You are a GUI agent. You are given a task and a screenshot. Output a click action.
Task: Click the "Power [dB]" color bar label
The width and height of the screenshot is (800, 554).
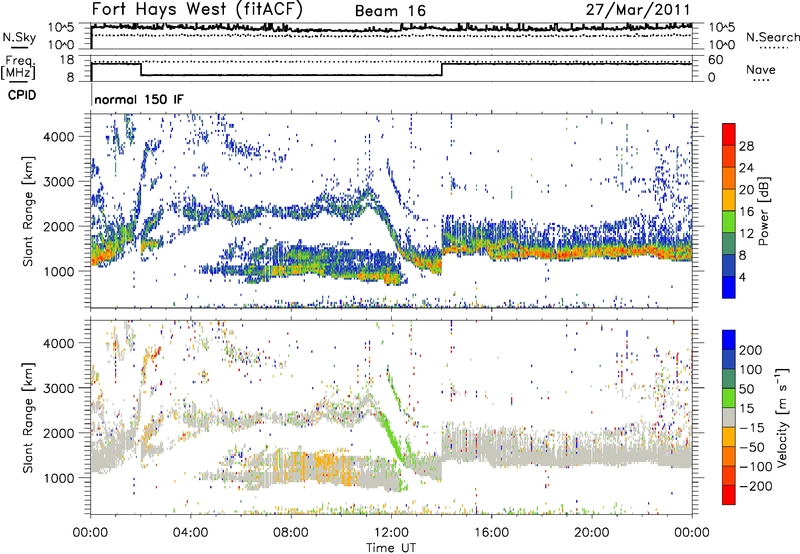coord(763,211)
